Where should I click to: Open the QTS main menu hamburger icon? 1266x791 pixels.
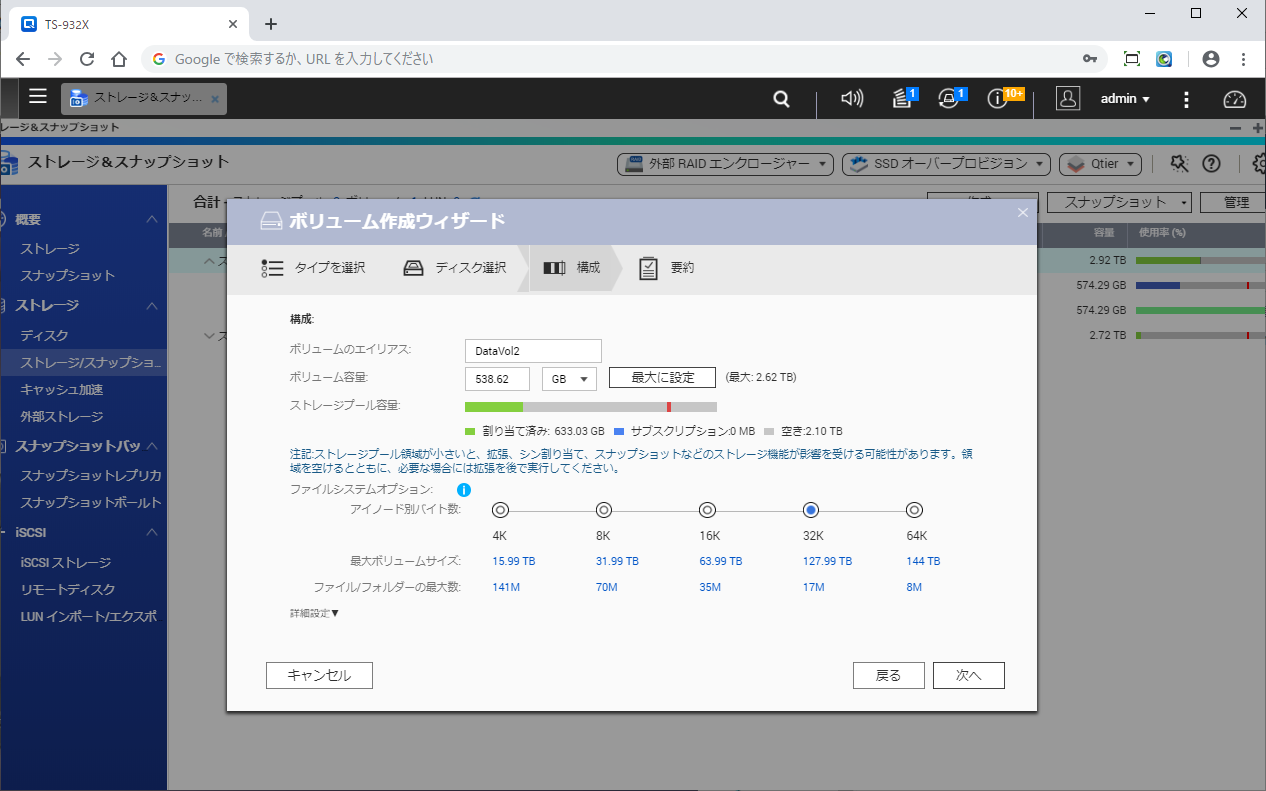point(38,97)
